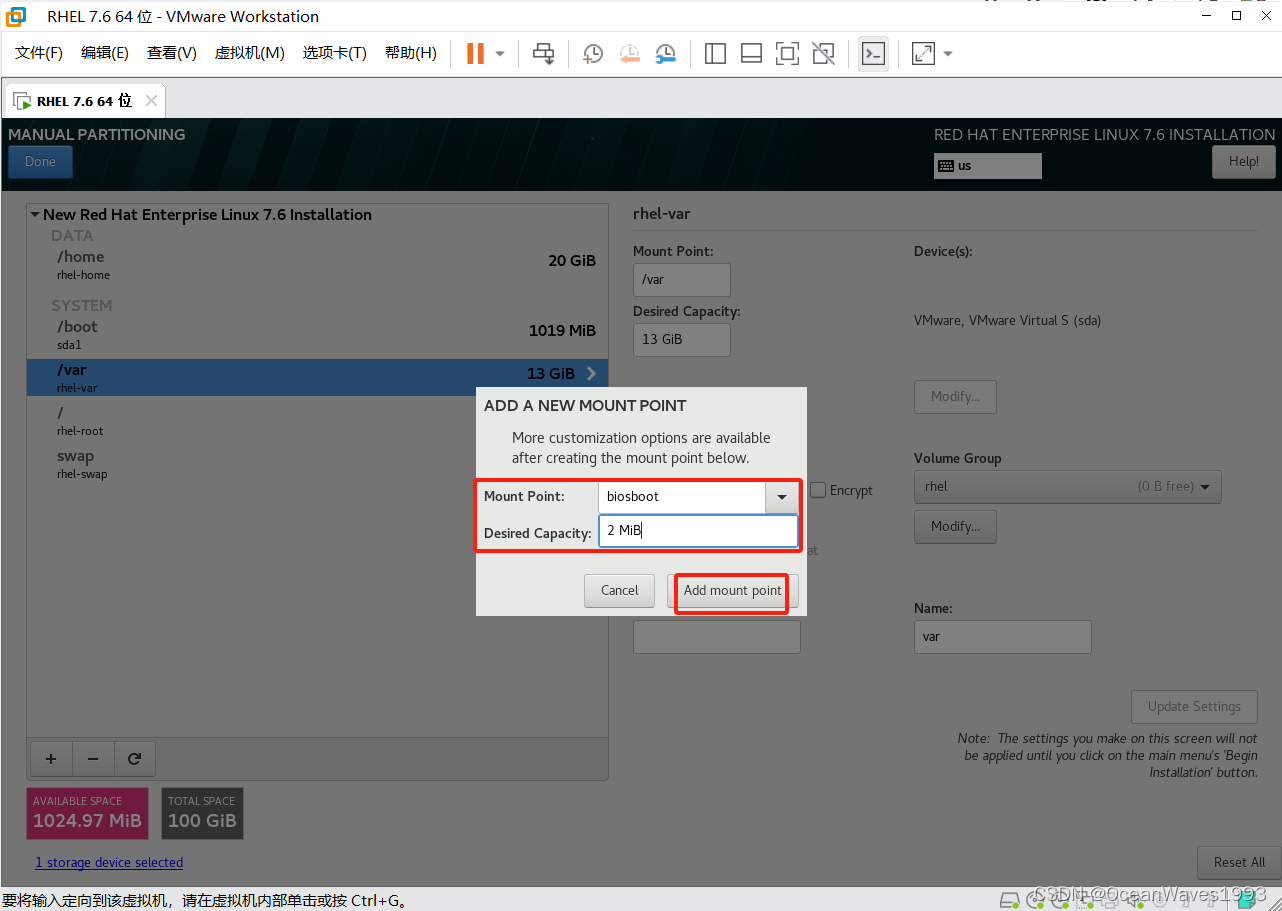Open the 帮助(H) menu

411,53
